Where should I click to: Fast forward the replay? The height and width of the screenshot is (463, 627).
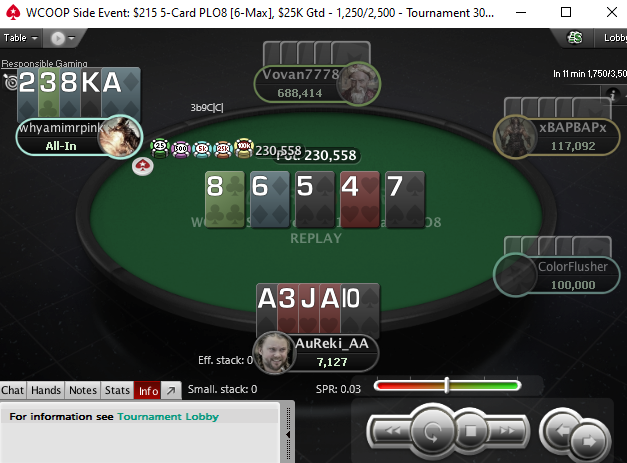coord(507,431)
